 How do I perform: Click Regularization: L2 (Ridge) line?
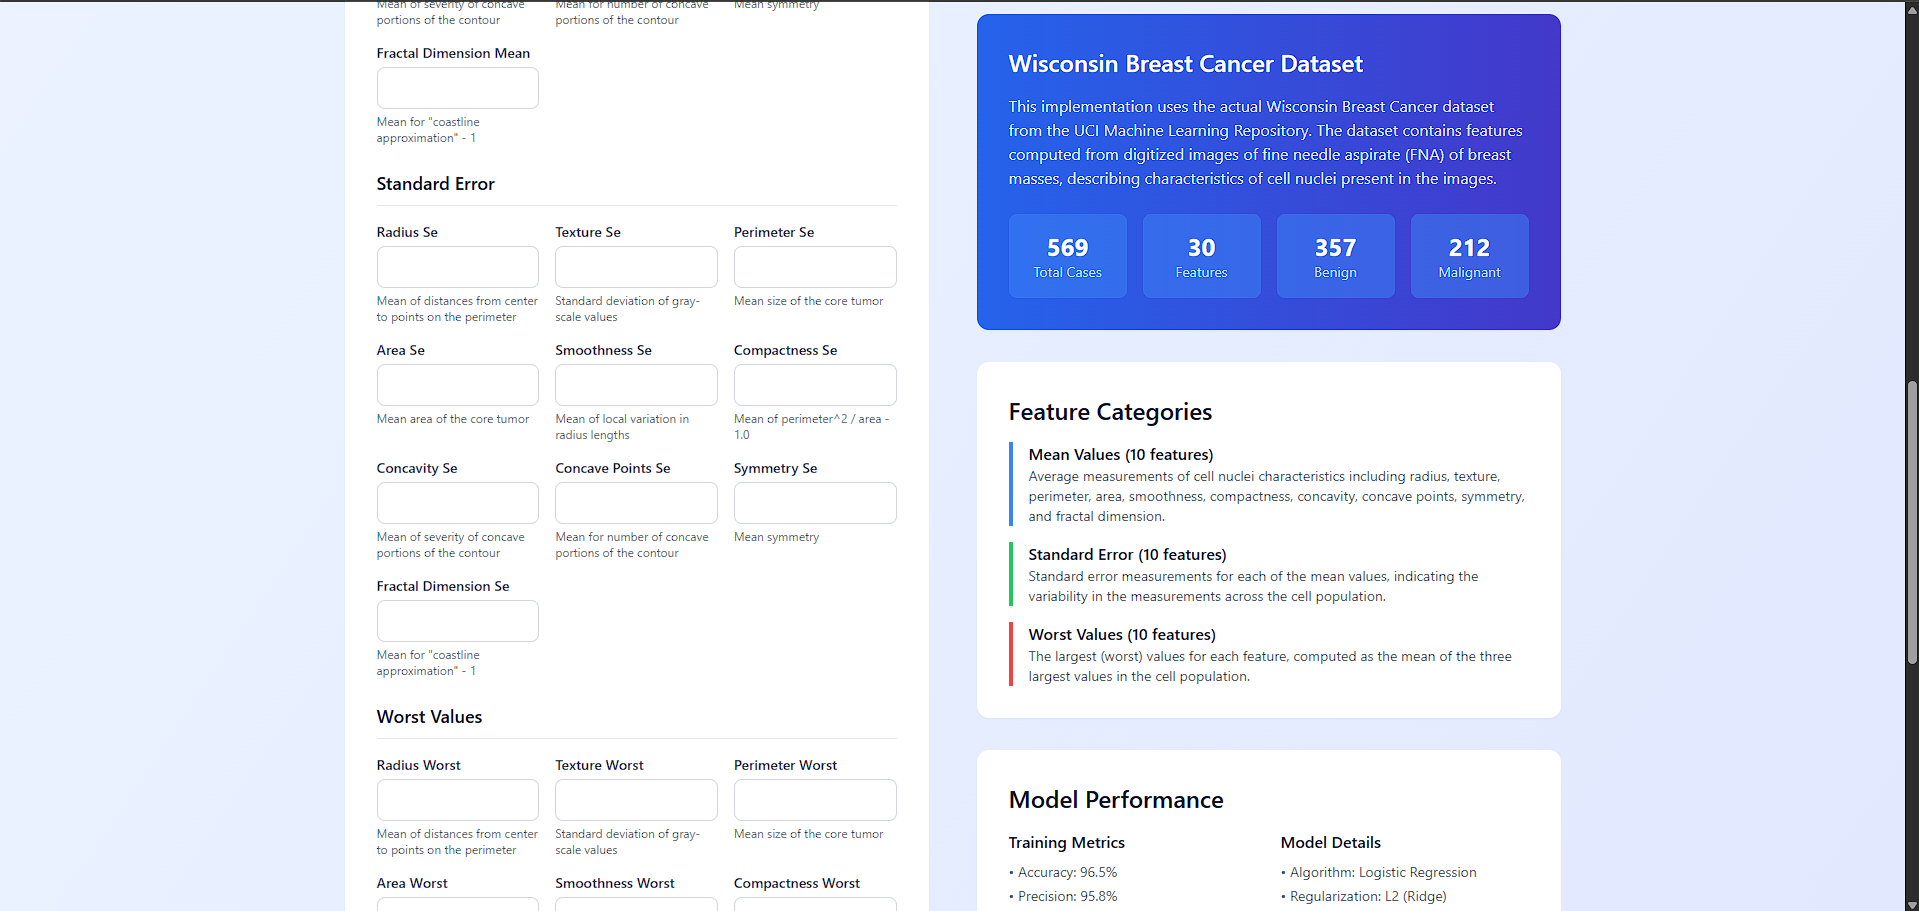tap(1364, 897)
